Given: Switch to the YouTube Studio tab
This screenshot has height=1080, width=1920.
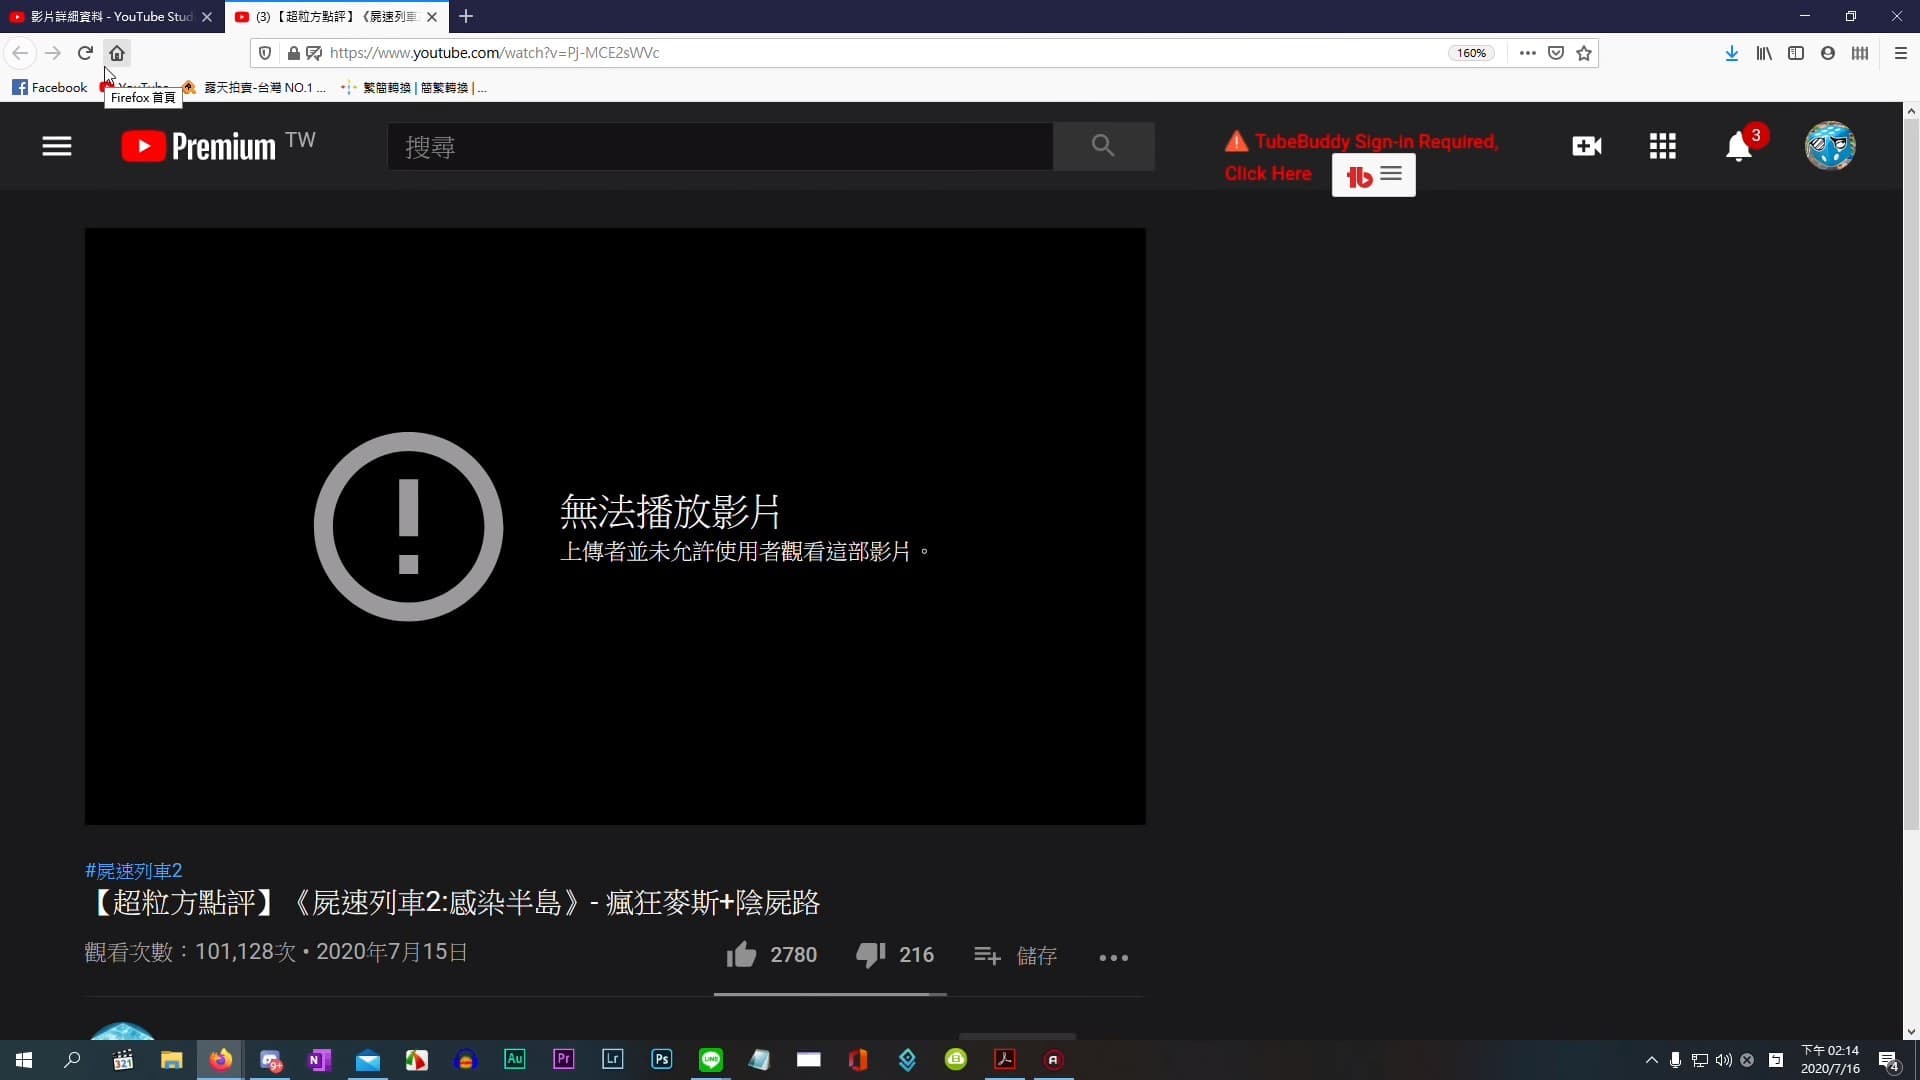Looking at the screenshot, I should pos(110,16).
